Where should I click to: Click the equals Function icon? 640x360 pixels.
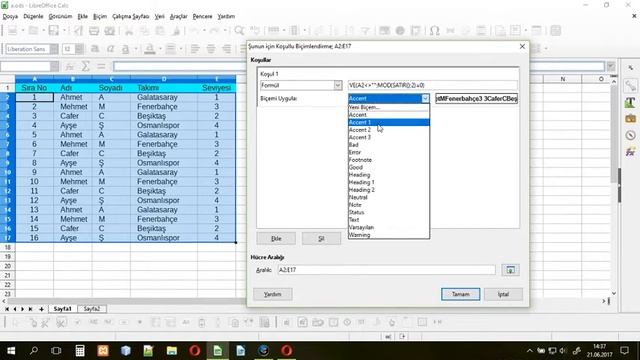tap(101, 66)
